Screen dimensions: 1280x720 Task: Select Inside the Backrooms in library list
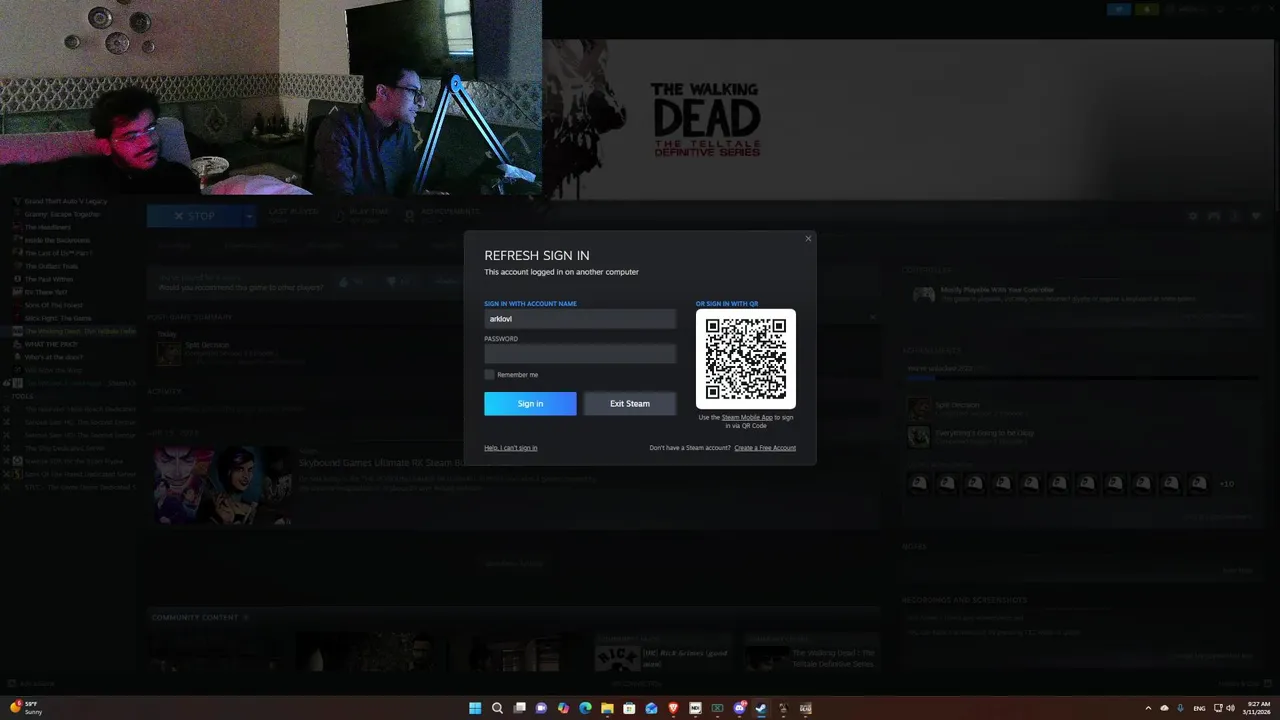(x=57, y=240)
